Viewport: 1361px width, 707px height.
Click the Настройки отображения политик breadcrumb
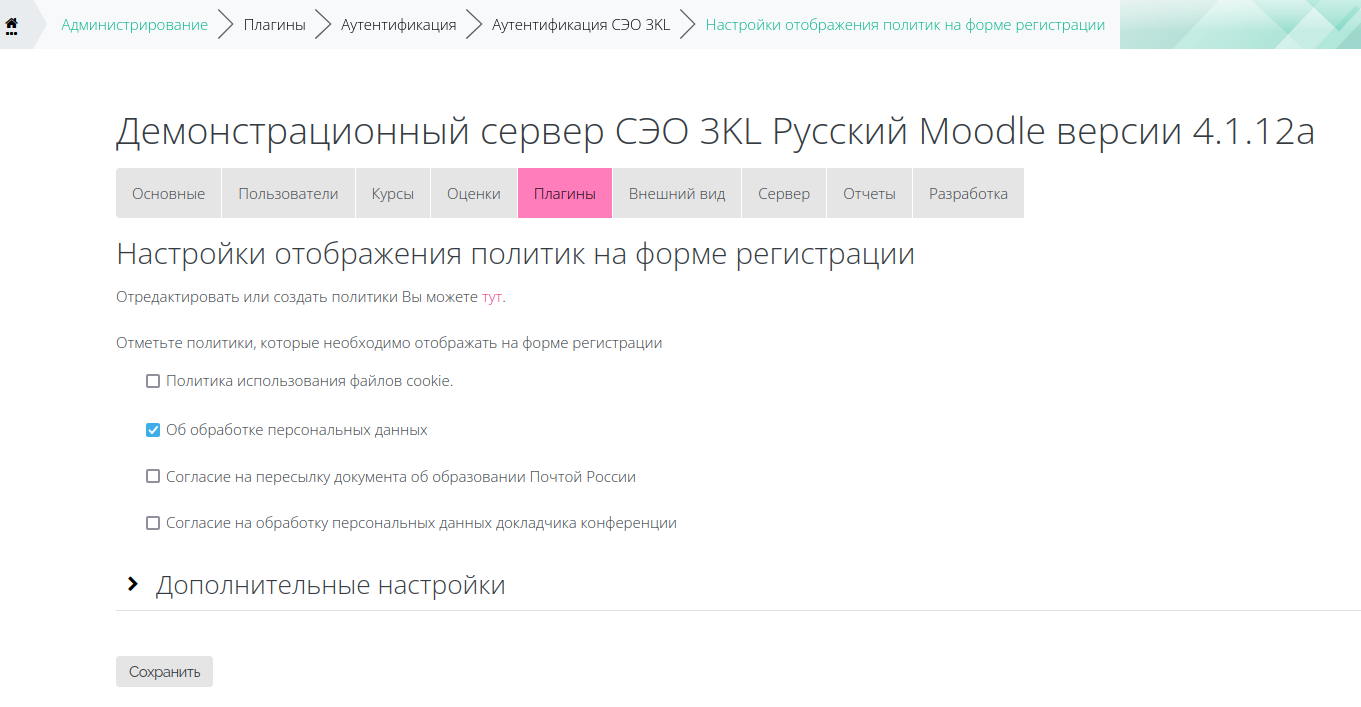905,25
